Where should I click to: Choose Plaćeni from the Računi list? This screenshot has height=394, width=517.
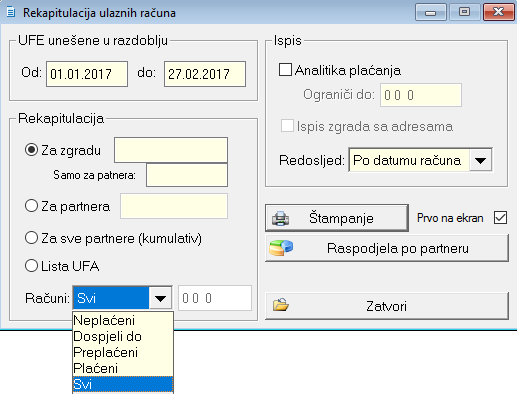click(123, 368)
